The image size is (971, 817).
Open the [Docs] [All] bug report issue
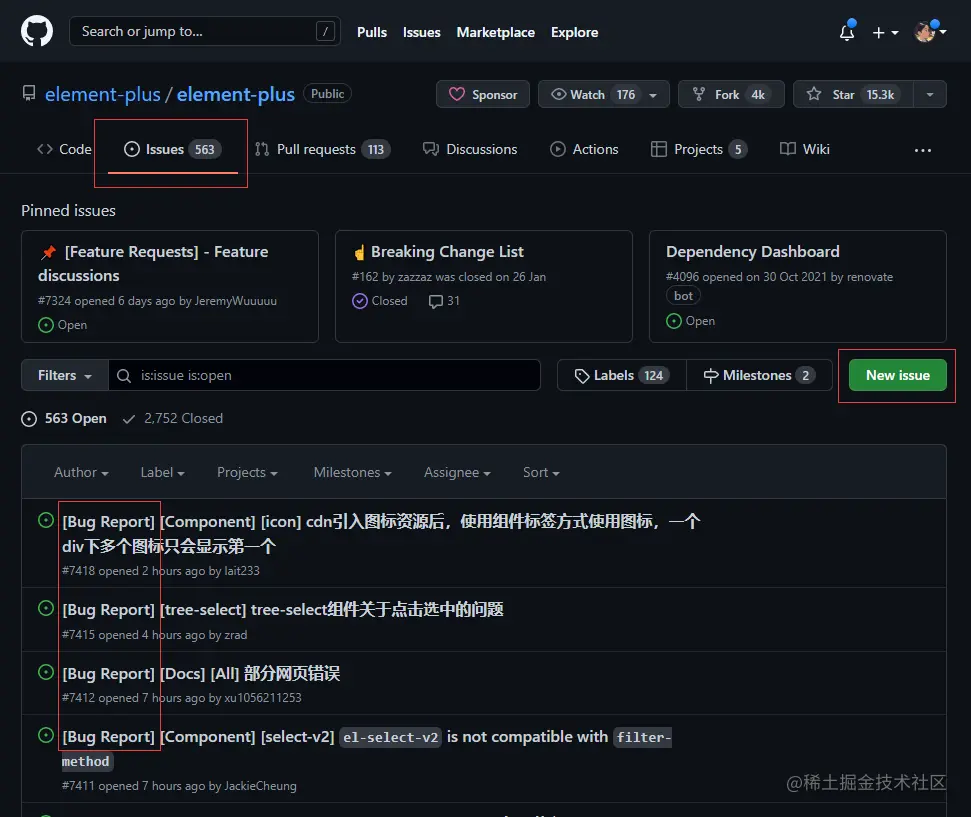click(201, 673)
